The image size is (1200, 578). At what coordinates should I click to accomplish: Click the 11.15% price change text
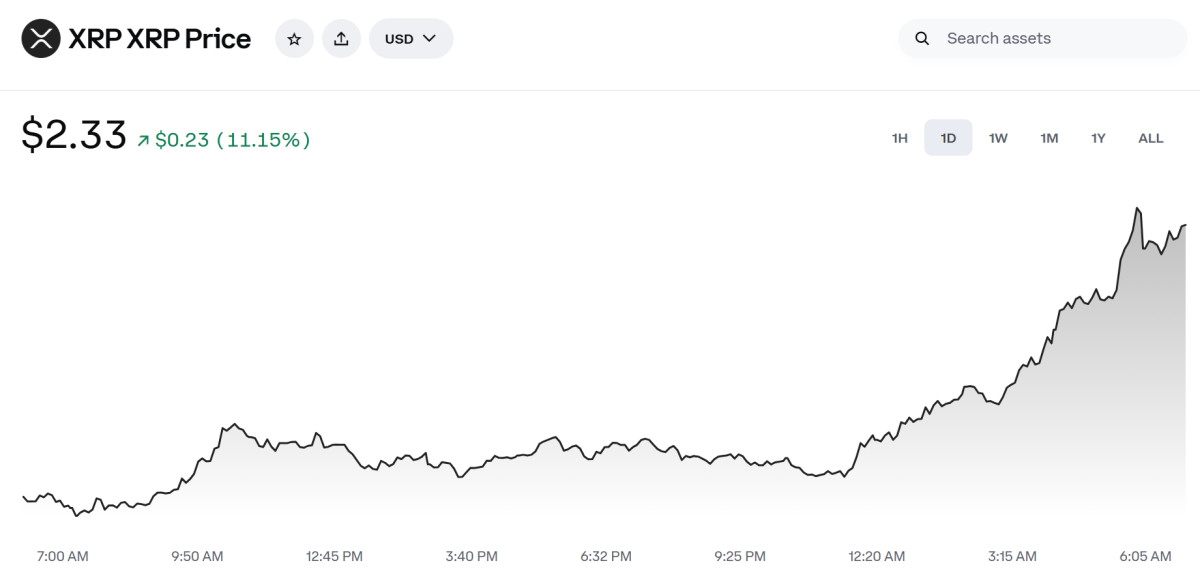click(x=263, y=140)
